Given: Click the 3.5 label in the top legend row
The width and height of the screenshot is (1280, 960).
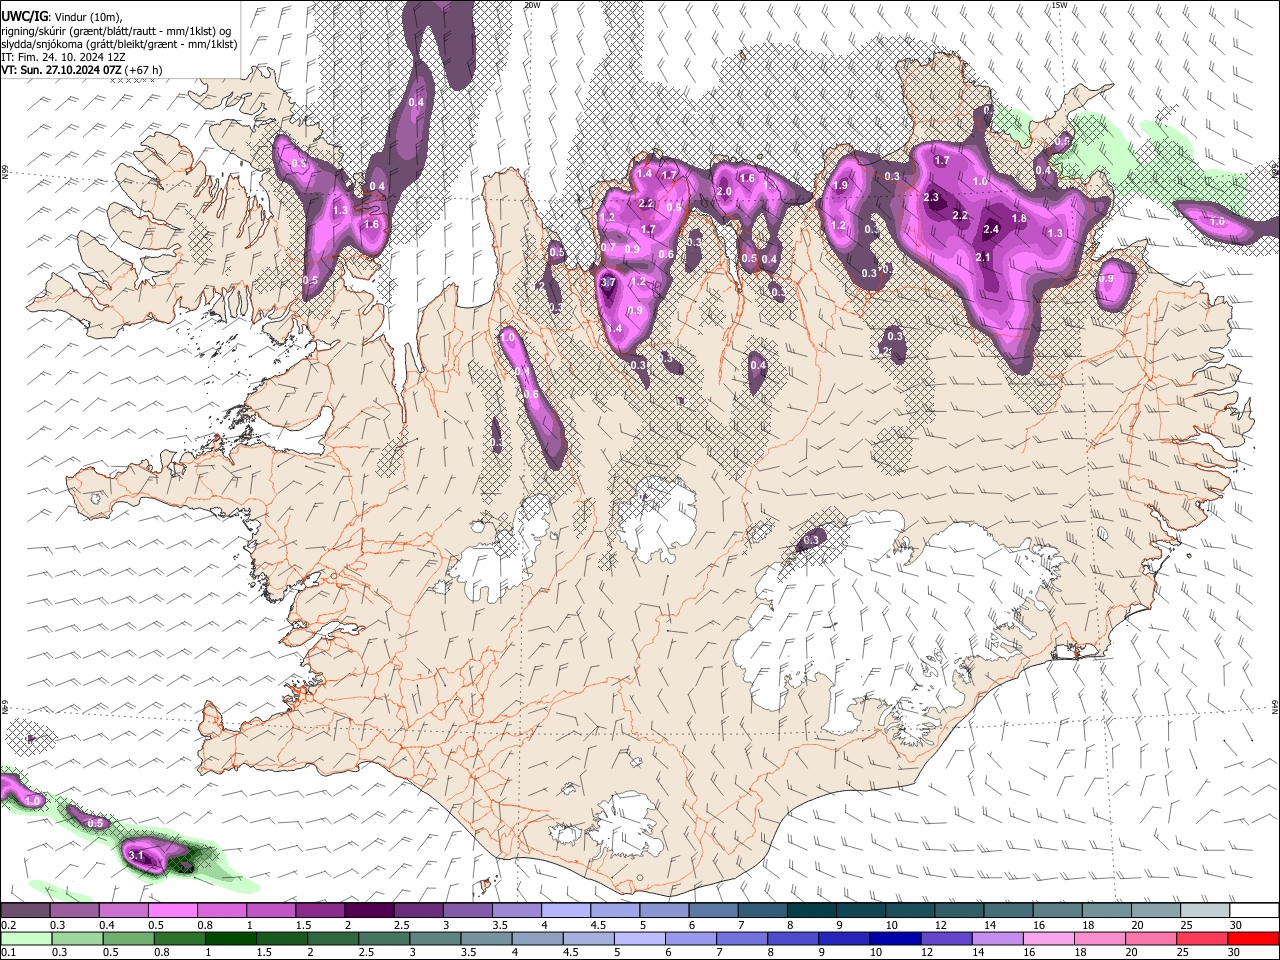Looking at the screenshot, I should (500, 925).
